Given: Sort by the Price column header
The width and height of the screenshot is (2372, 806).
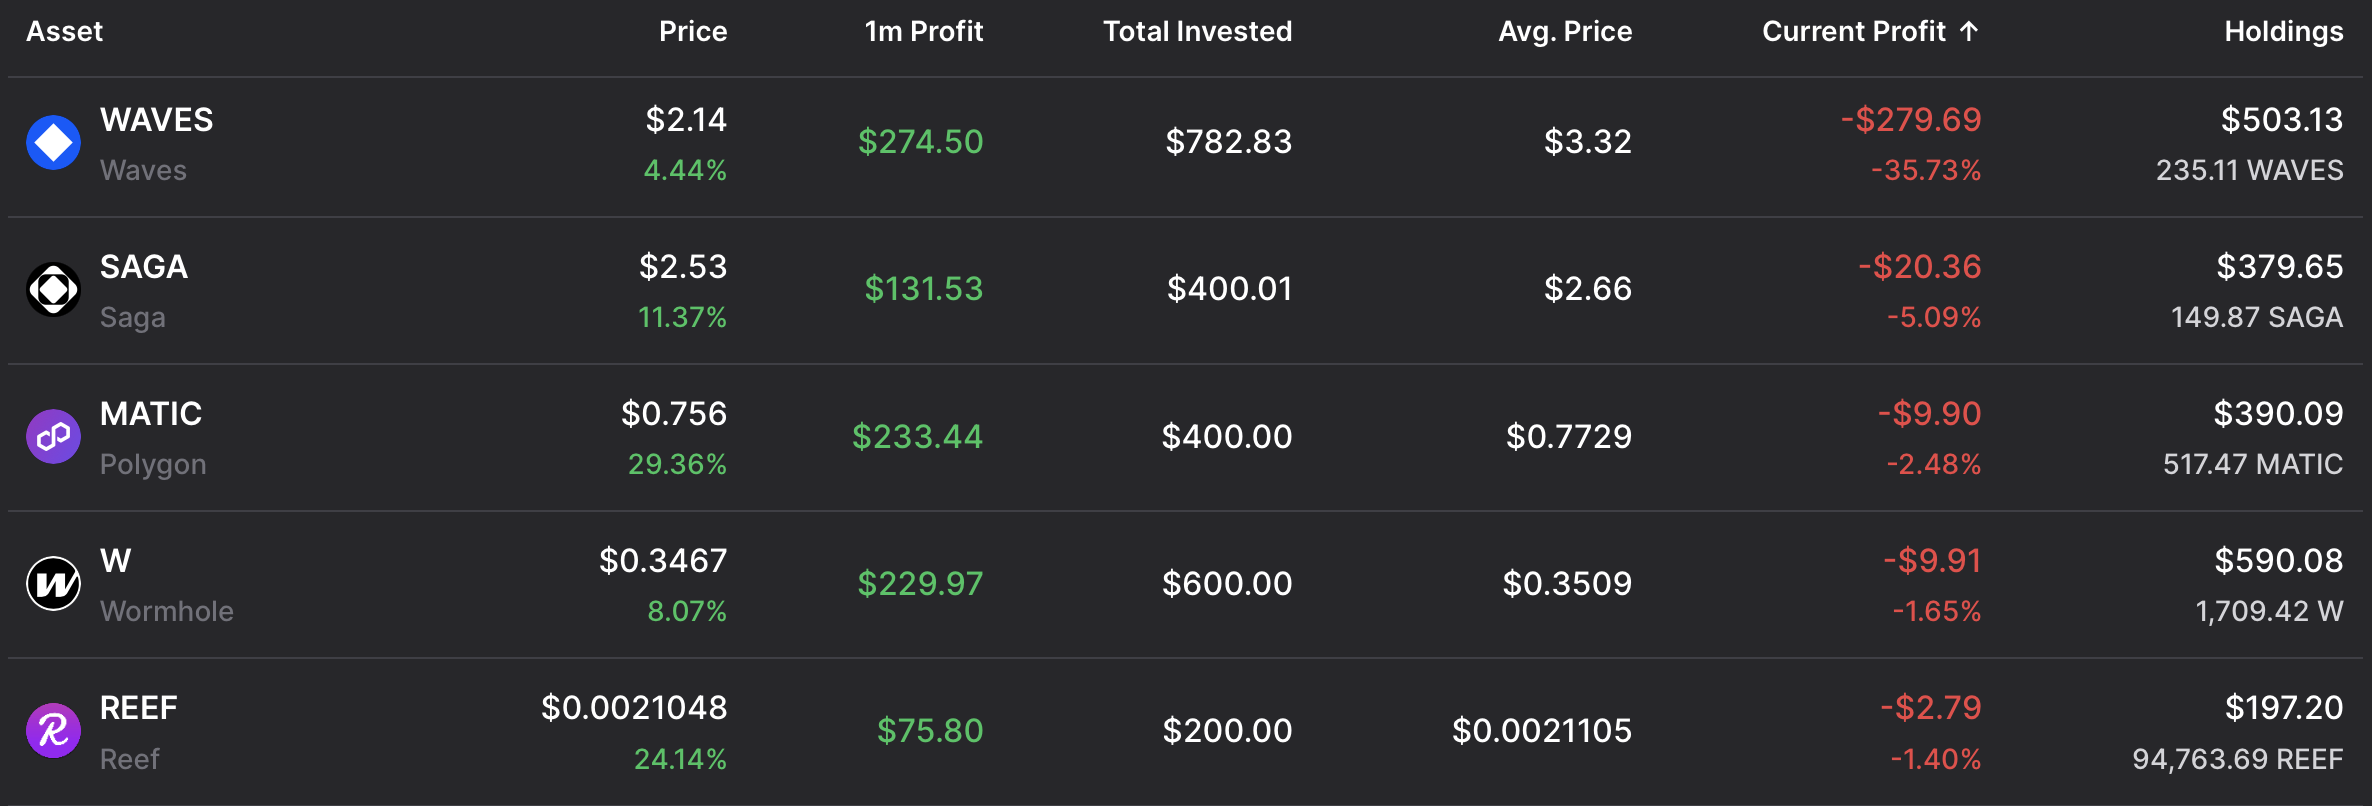Looking at the screenshot, I should tap(692, 31).
